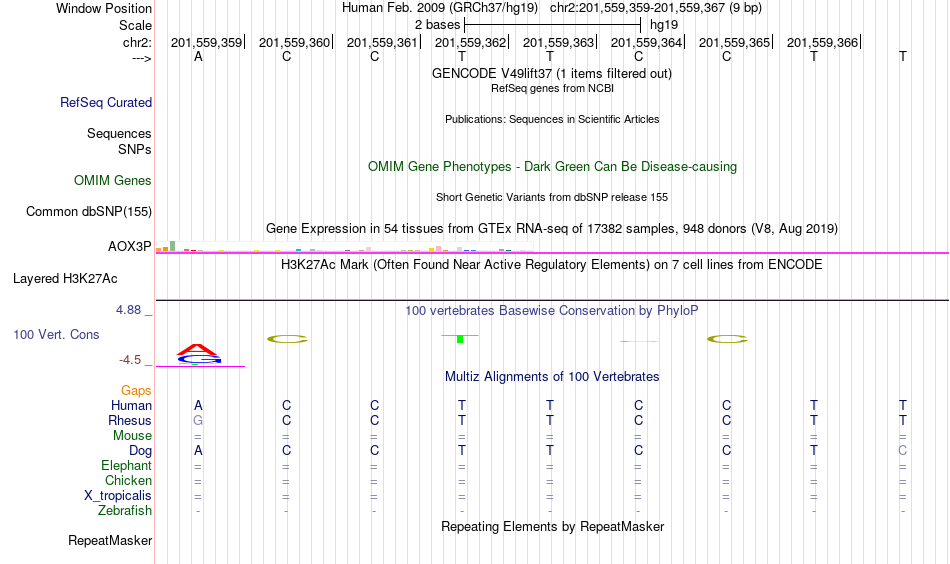This screenshot has height=564, width=950.
Task: Click the OMIM Gene Phenotypes title
Action: tap(552, 167)
